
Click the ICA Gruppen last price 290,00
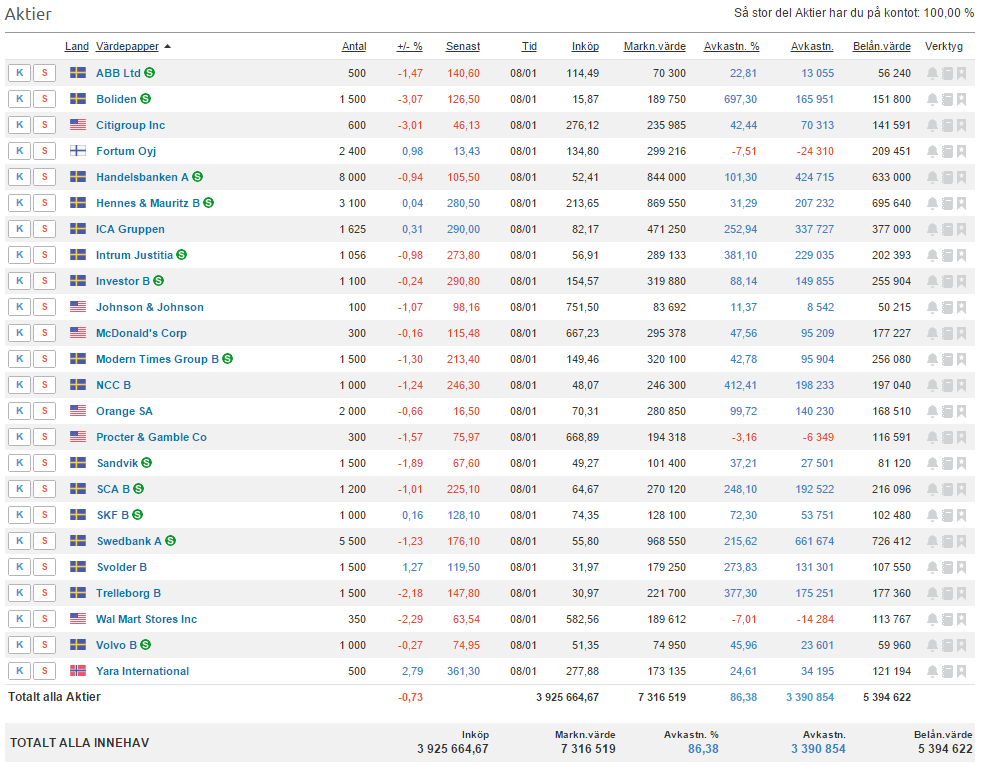click(463, 229)
